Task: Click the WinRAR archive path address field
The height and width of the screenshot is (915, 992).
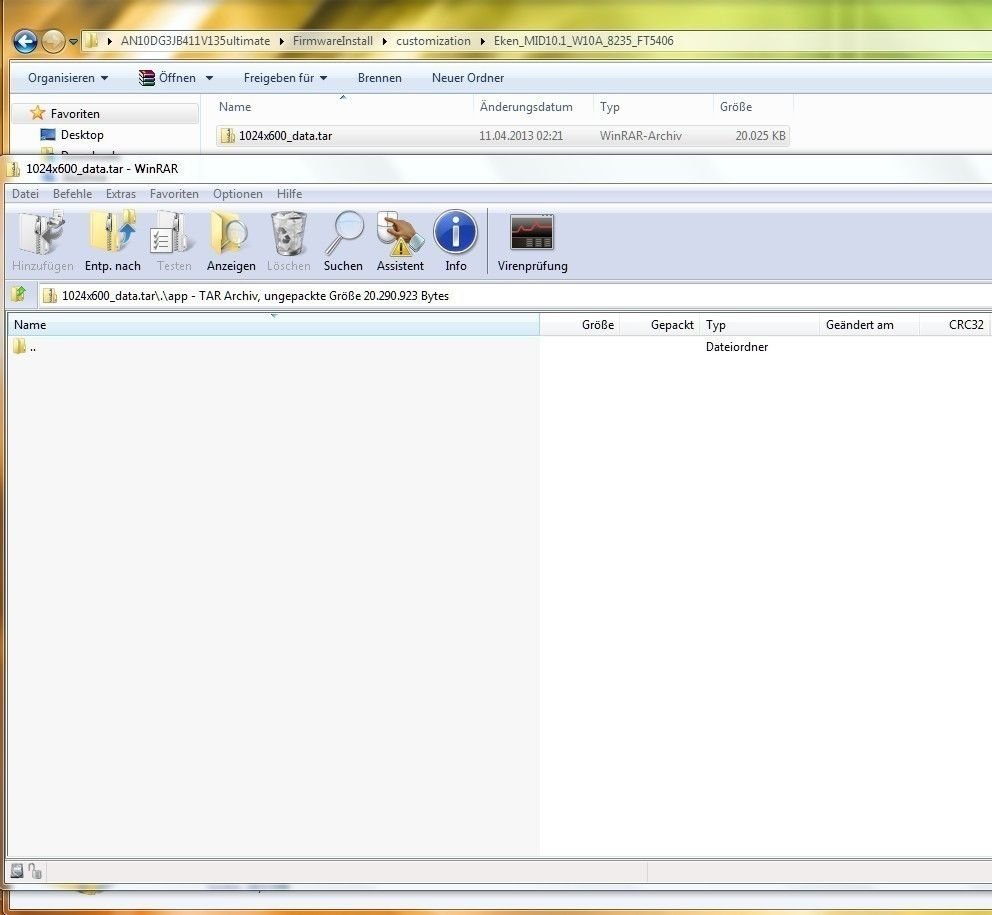Action: pyautogui.click(x=515, y=296)
